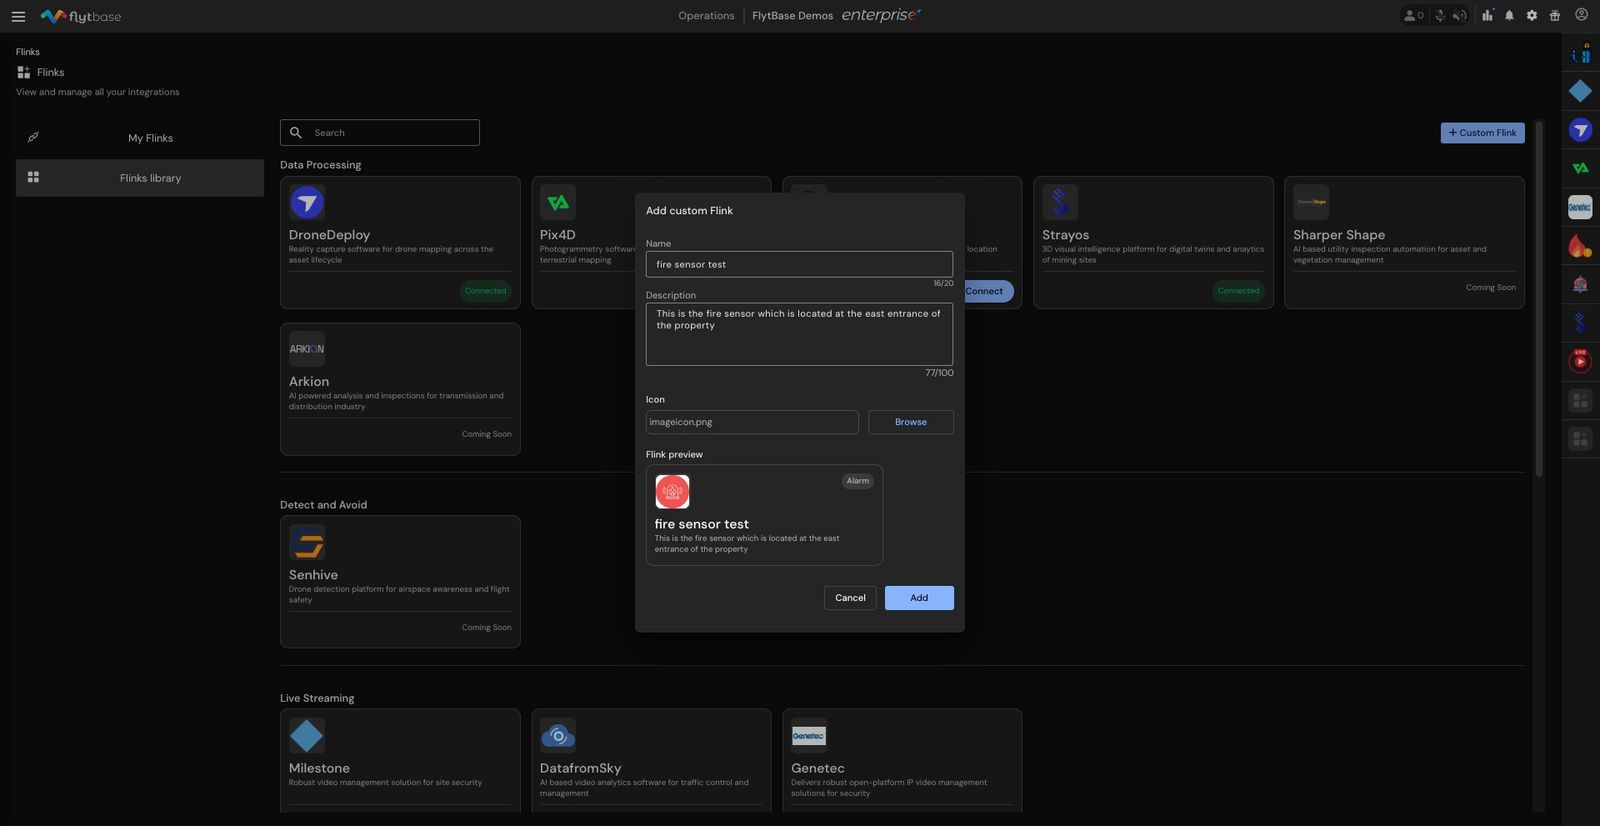The width and height of the screenshot is (1600, 826).
Task: Open the analytics bar chart icon
Action: coord(1488,15)
